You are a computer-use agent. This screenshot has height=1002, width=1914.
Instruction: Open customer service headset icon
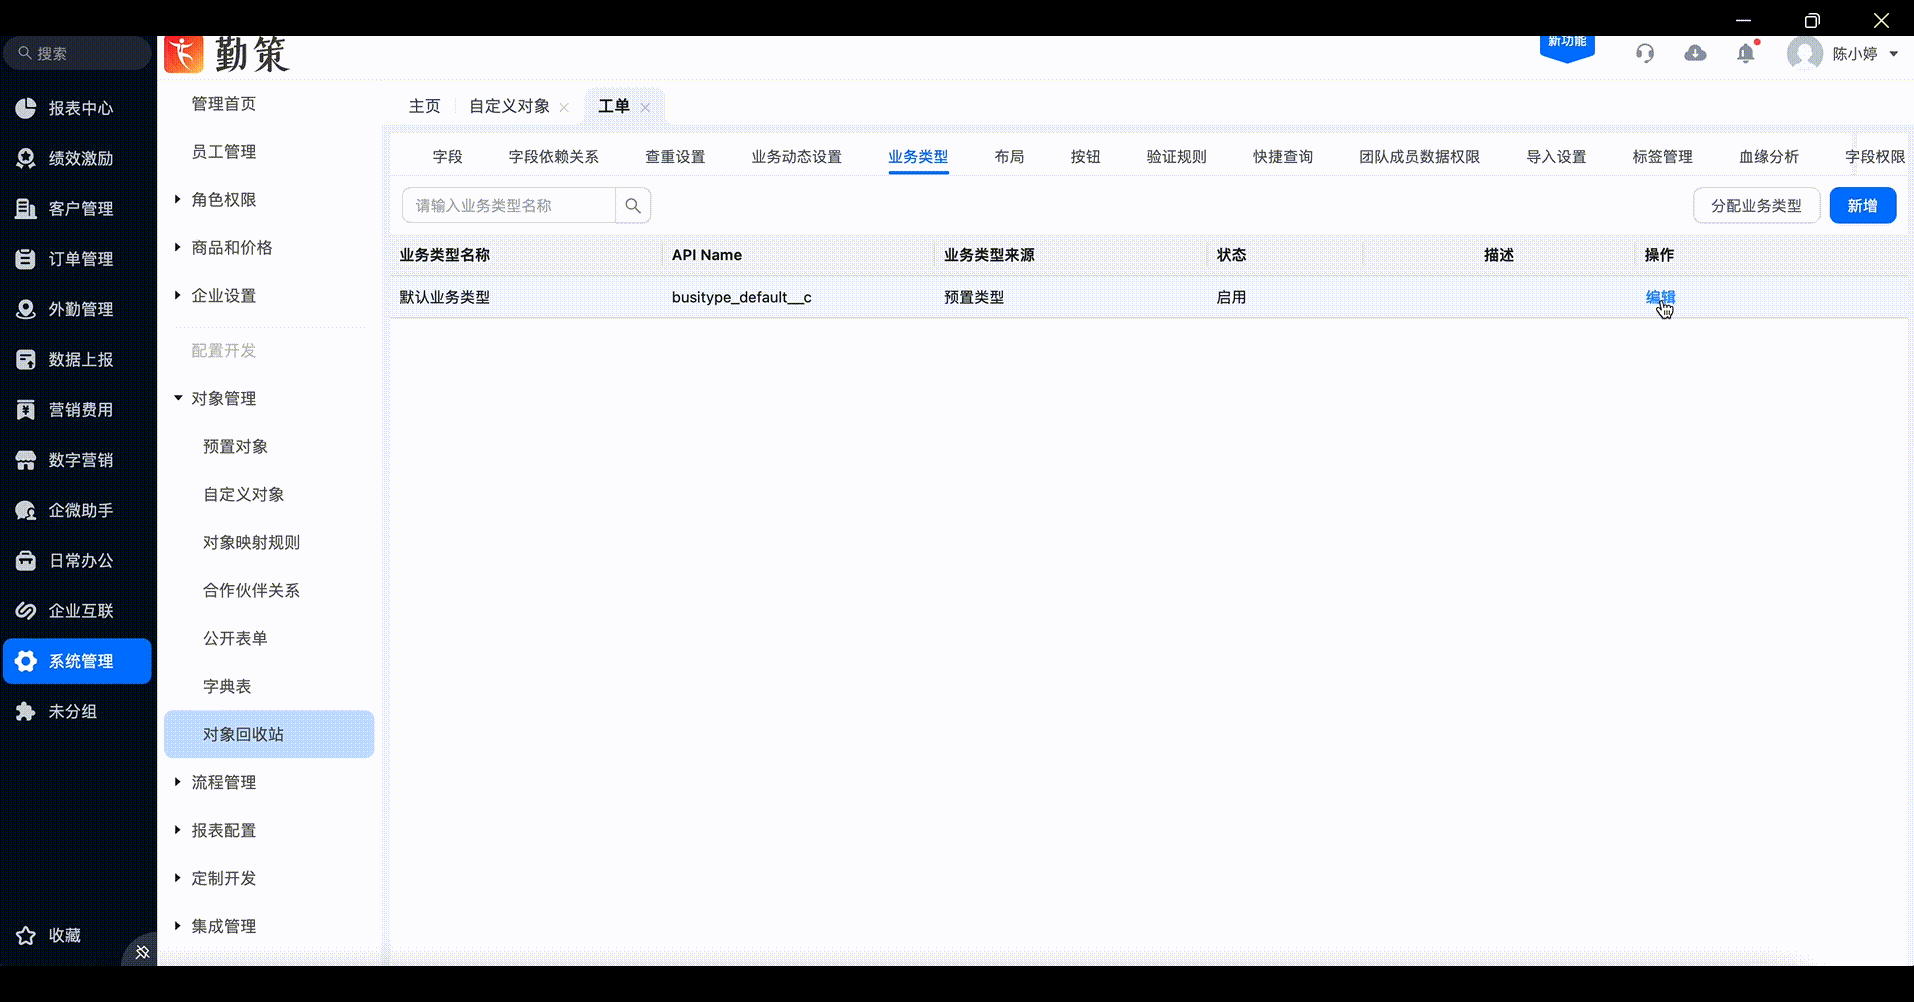click(1645, 53)
